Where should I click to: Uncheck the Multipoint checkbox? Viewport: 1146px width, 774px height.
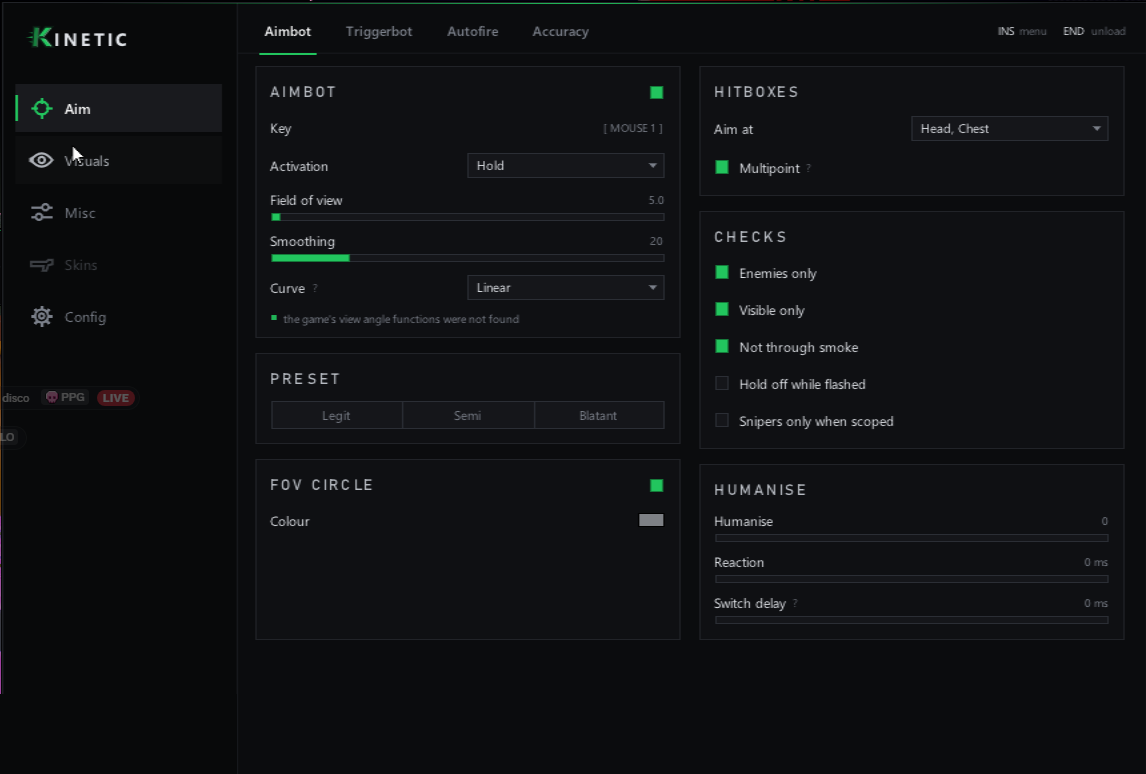pos(721,167)
